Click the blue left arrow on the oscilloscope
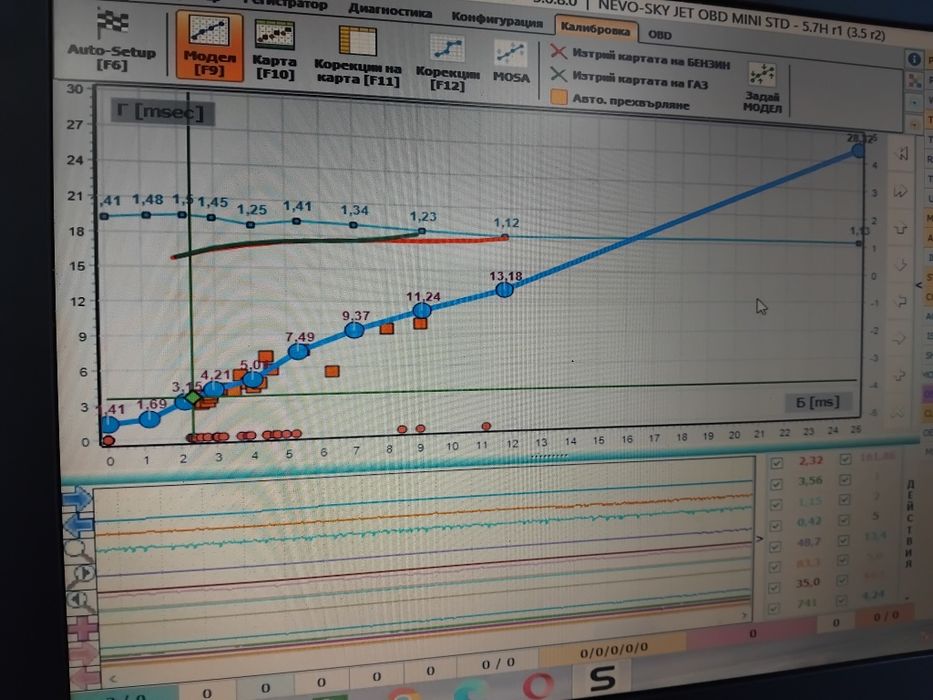Image resolution: width=933 pixels, height=700 pixels. (x=78, y=525)
